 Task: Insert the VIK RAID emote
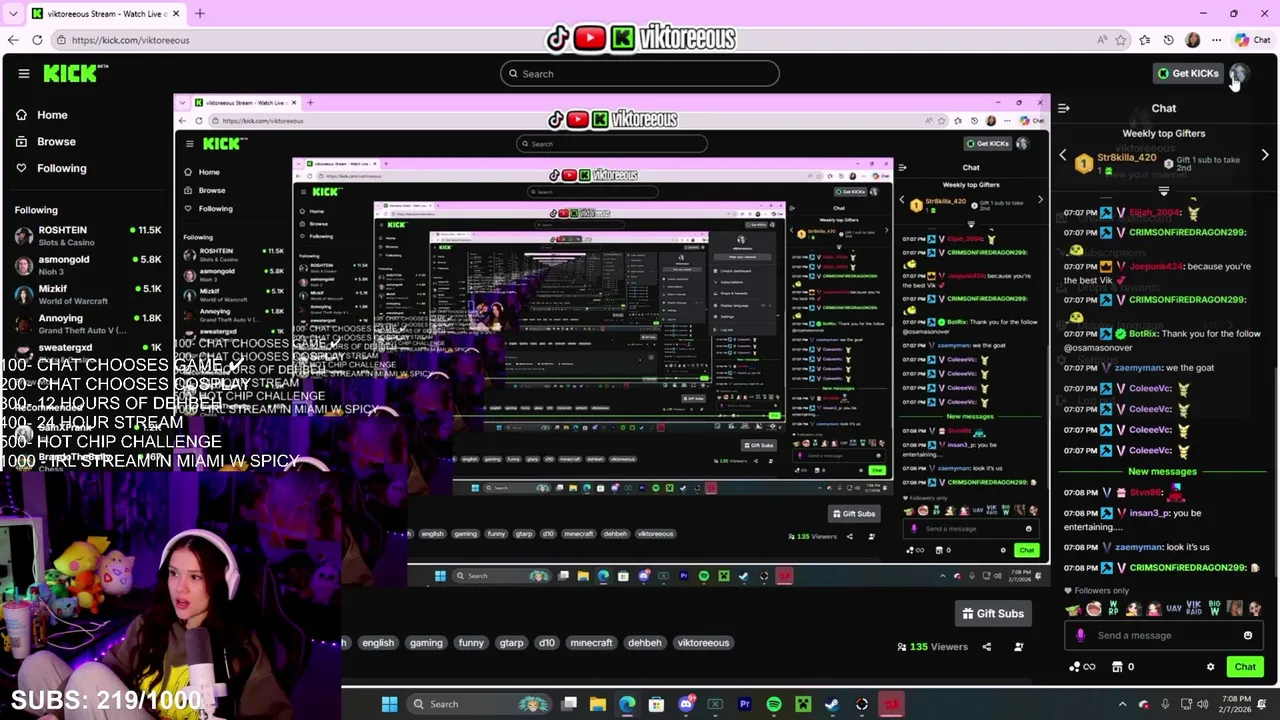click(x=1194, y=608)
